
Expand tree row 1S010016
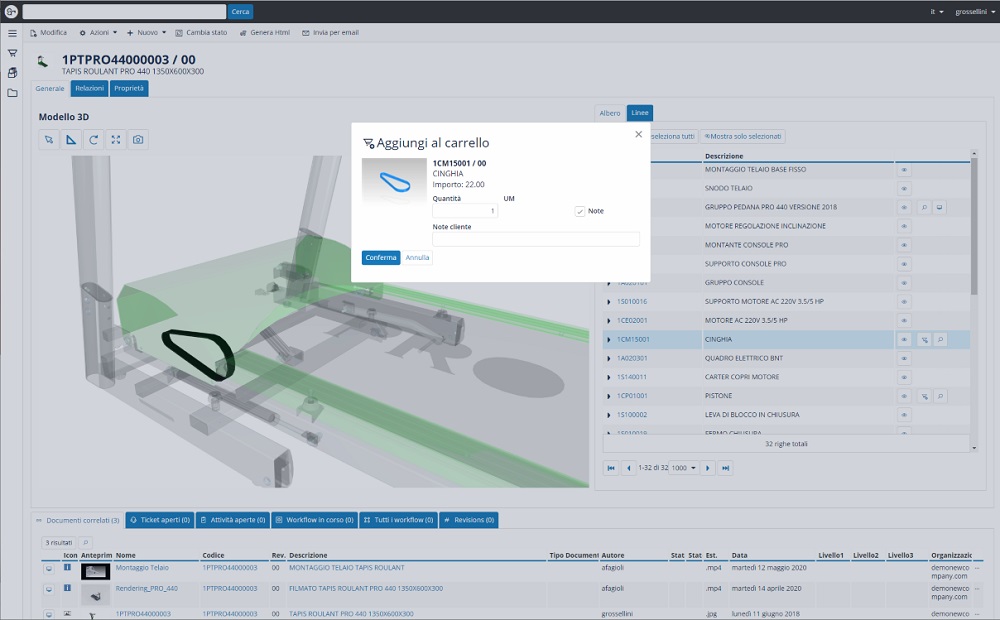pos(608,302)
